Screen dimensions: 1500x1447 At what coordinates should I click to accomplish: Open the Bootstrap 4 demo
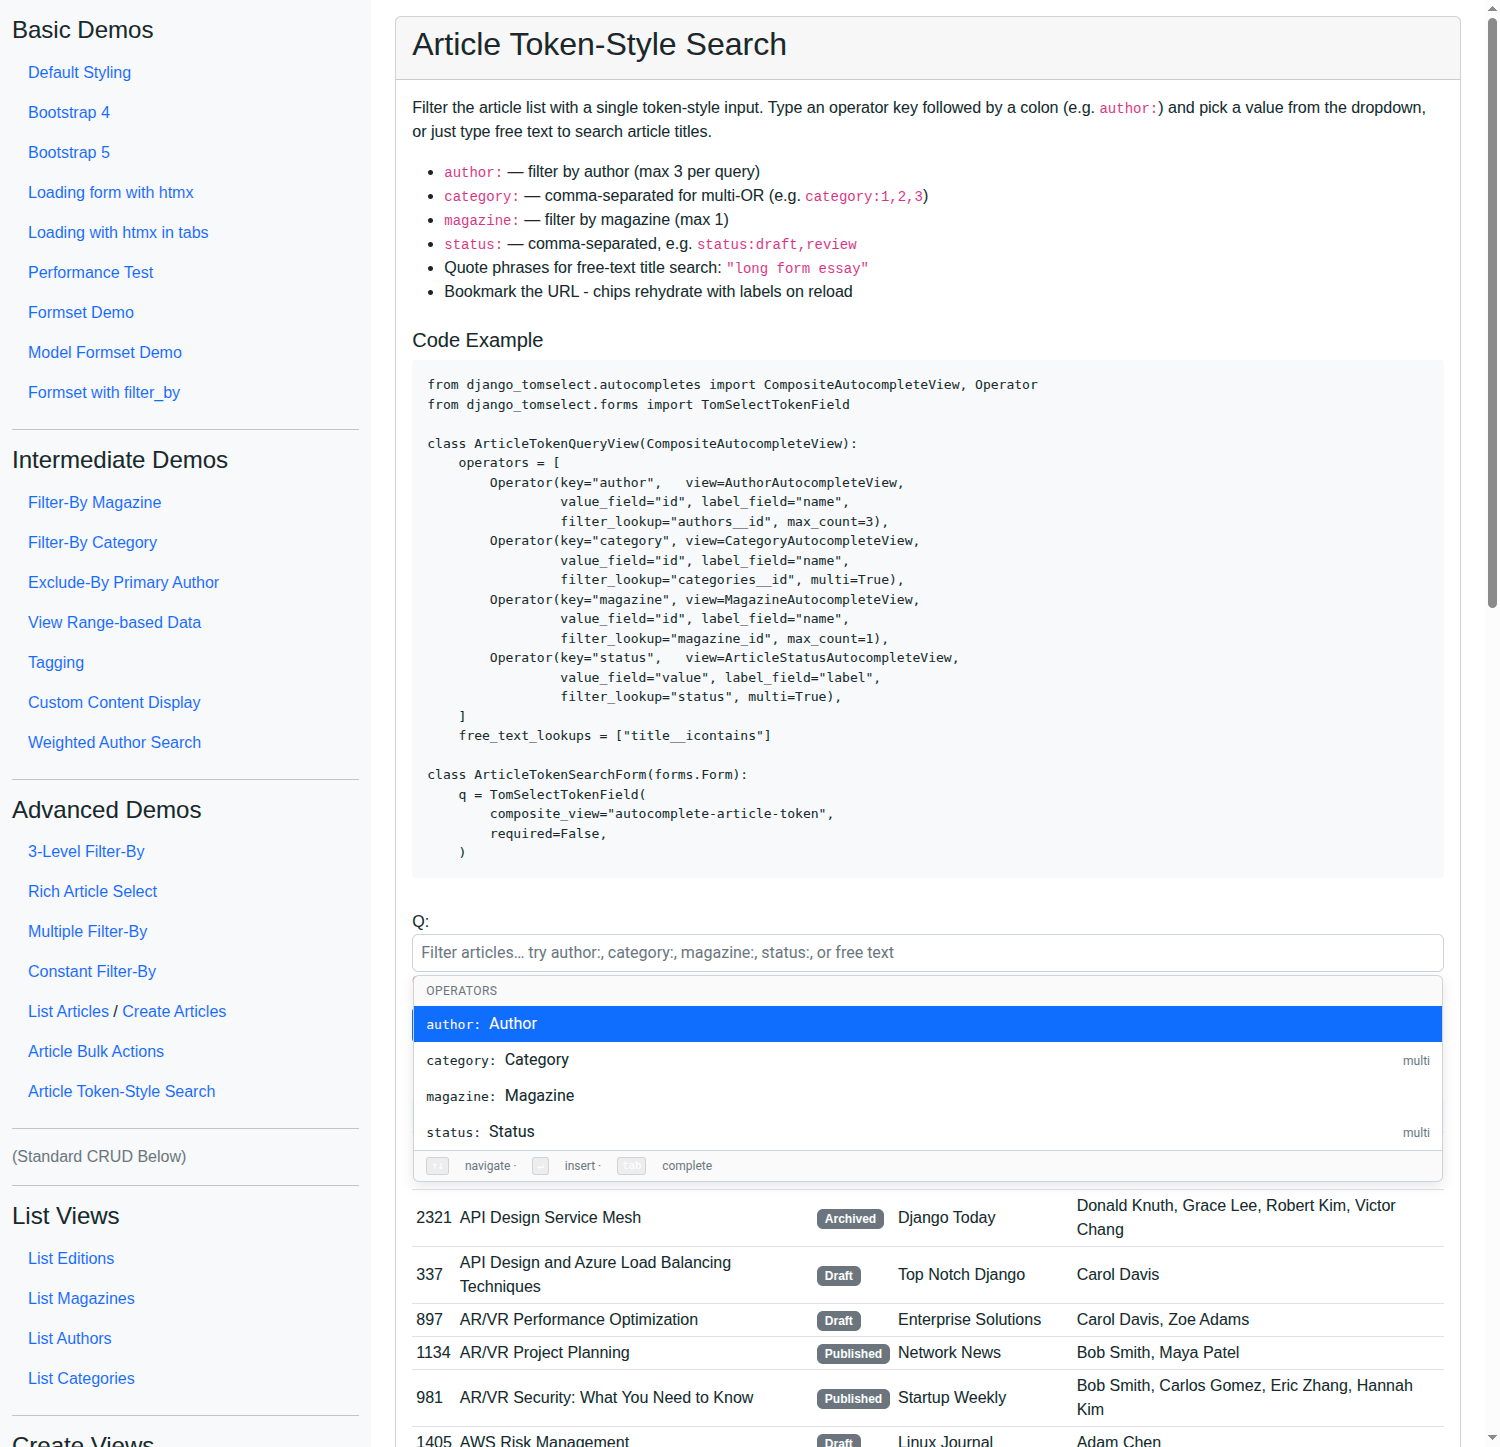[69, 112]
